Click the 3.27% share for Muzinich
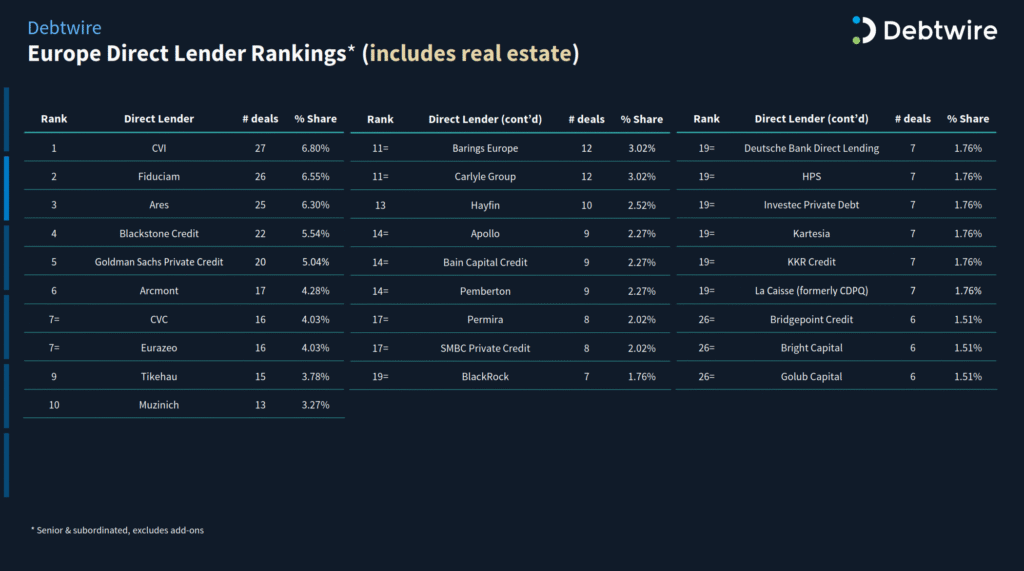Screen dimensions: 1024x571 point(315,405)
